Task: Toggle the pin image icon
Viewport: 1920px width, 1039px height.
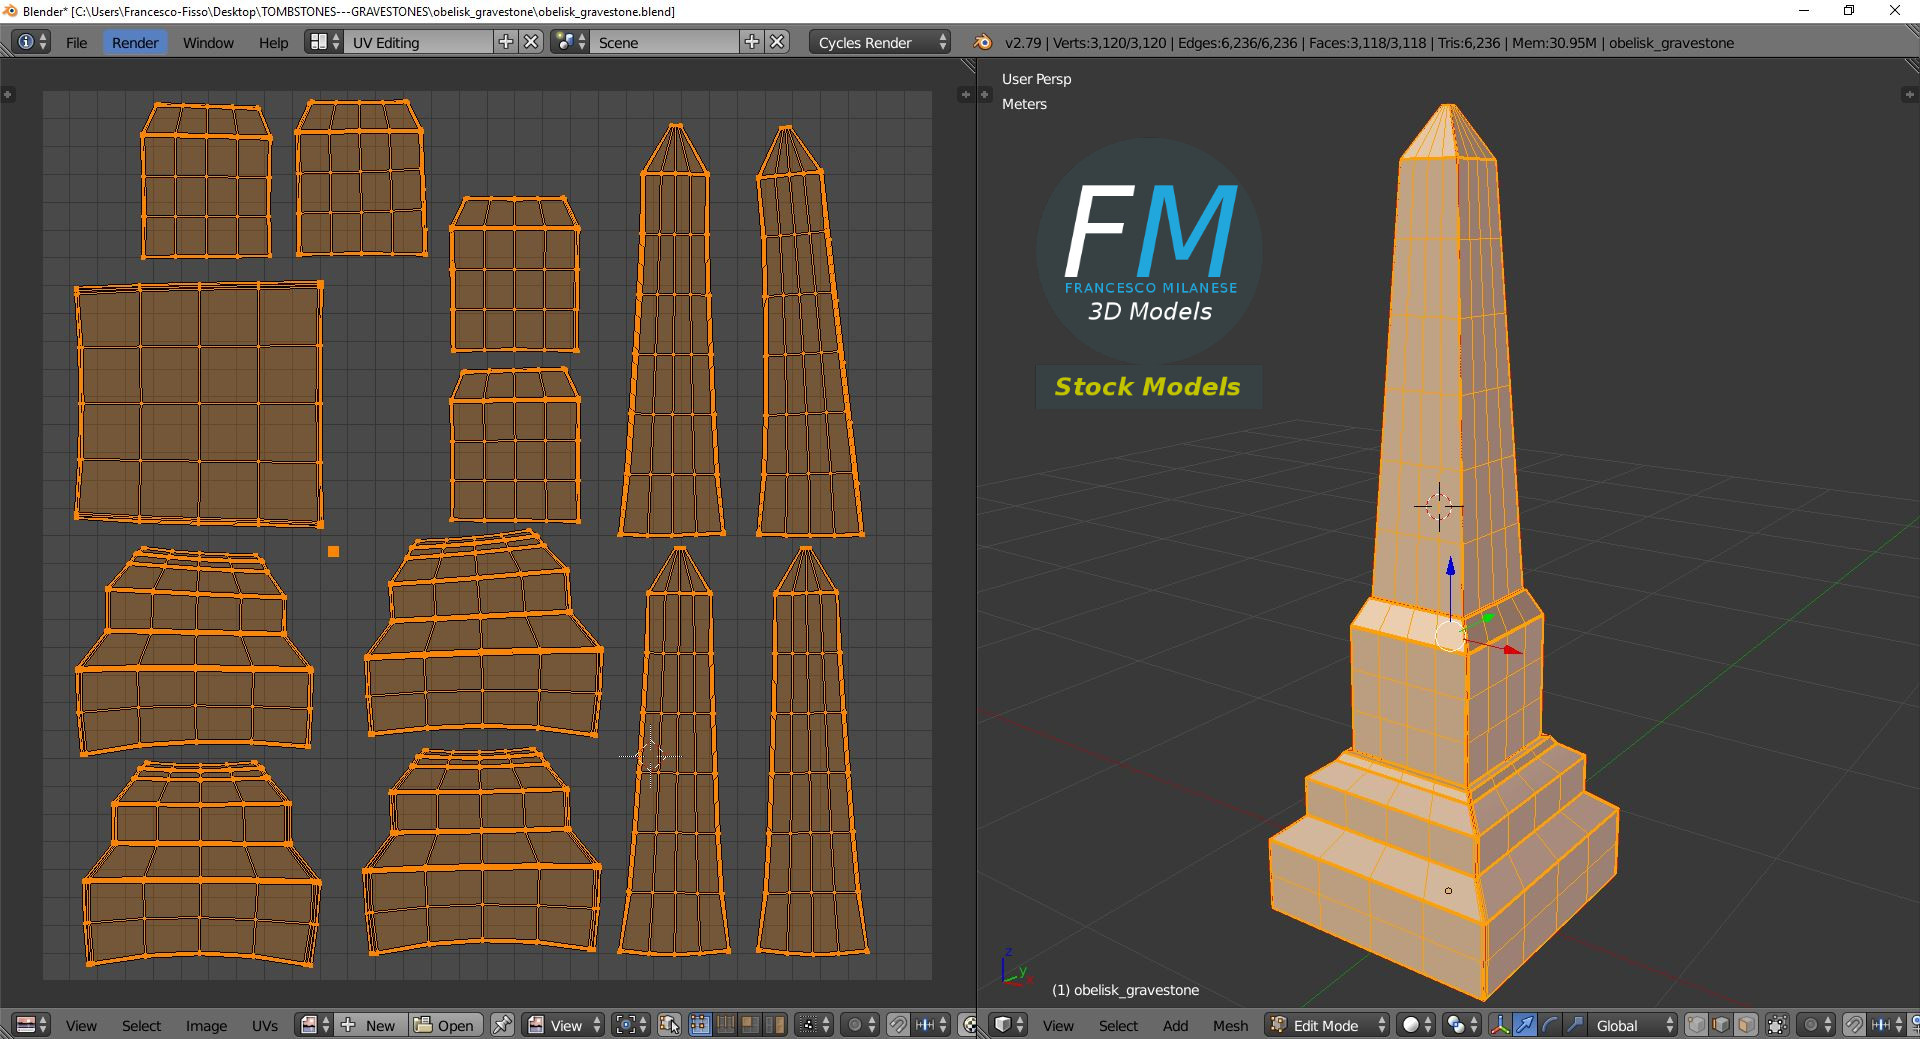Action: (502, 1025)
